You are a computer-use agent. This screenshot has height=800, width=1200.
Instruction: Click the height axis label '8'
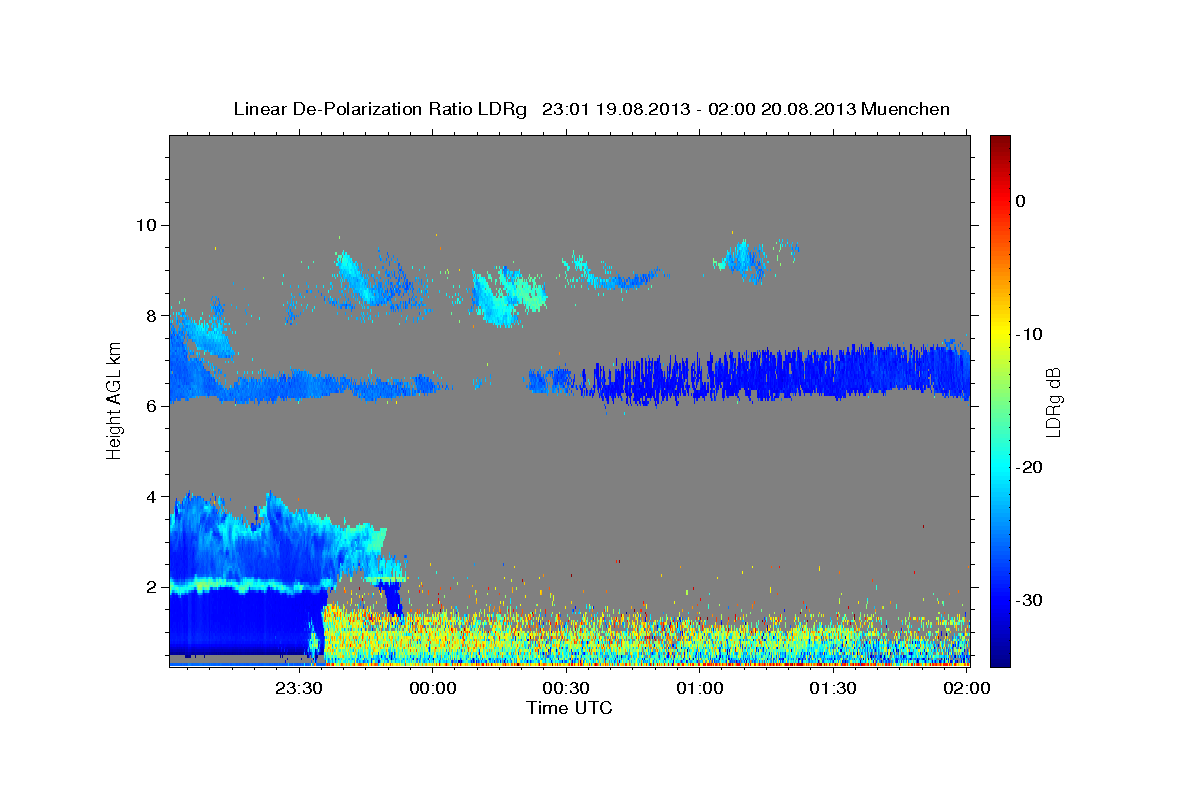pos(152,315)
